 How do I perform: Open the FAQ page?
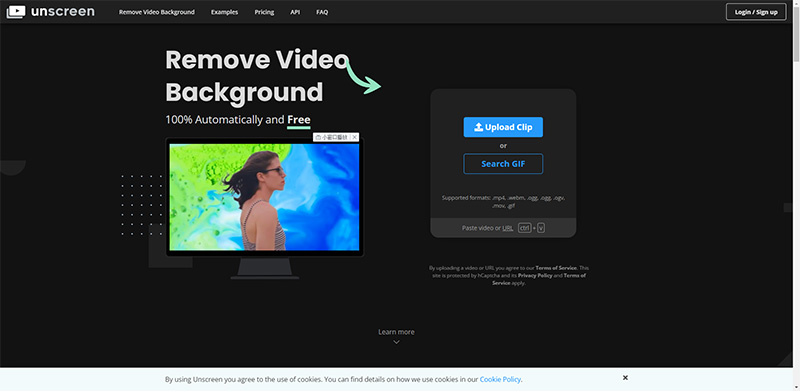[x=322, y=12]
